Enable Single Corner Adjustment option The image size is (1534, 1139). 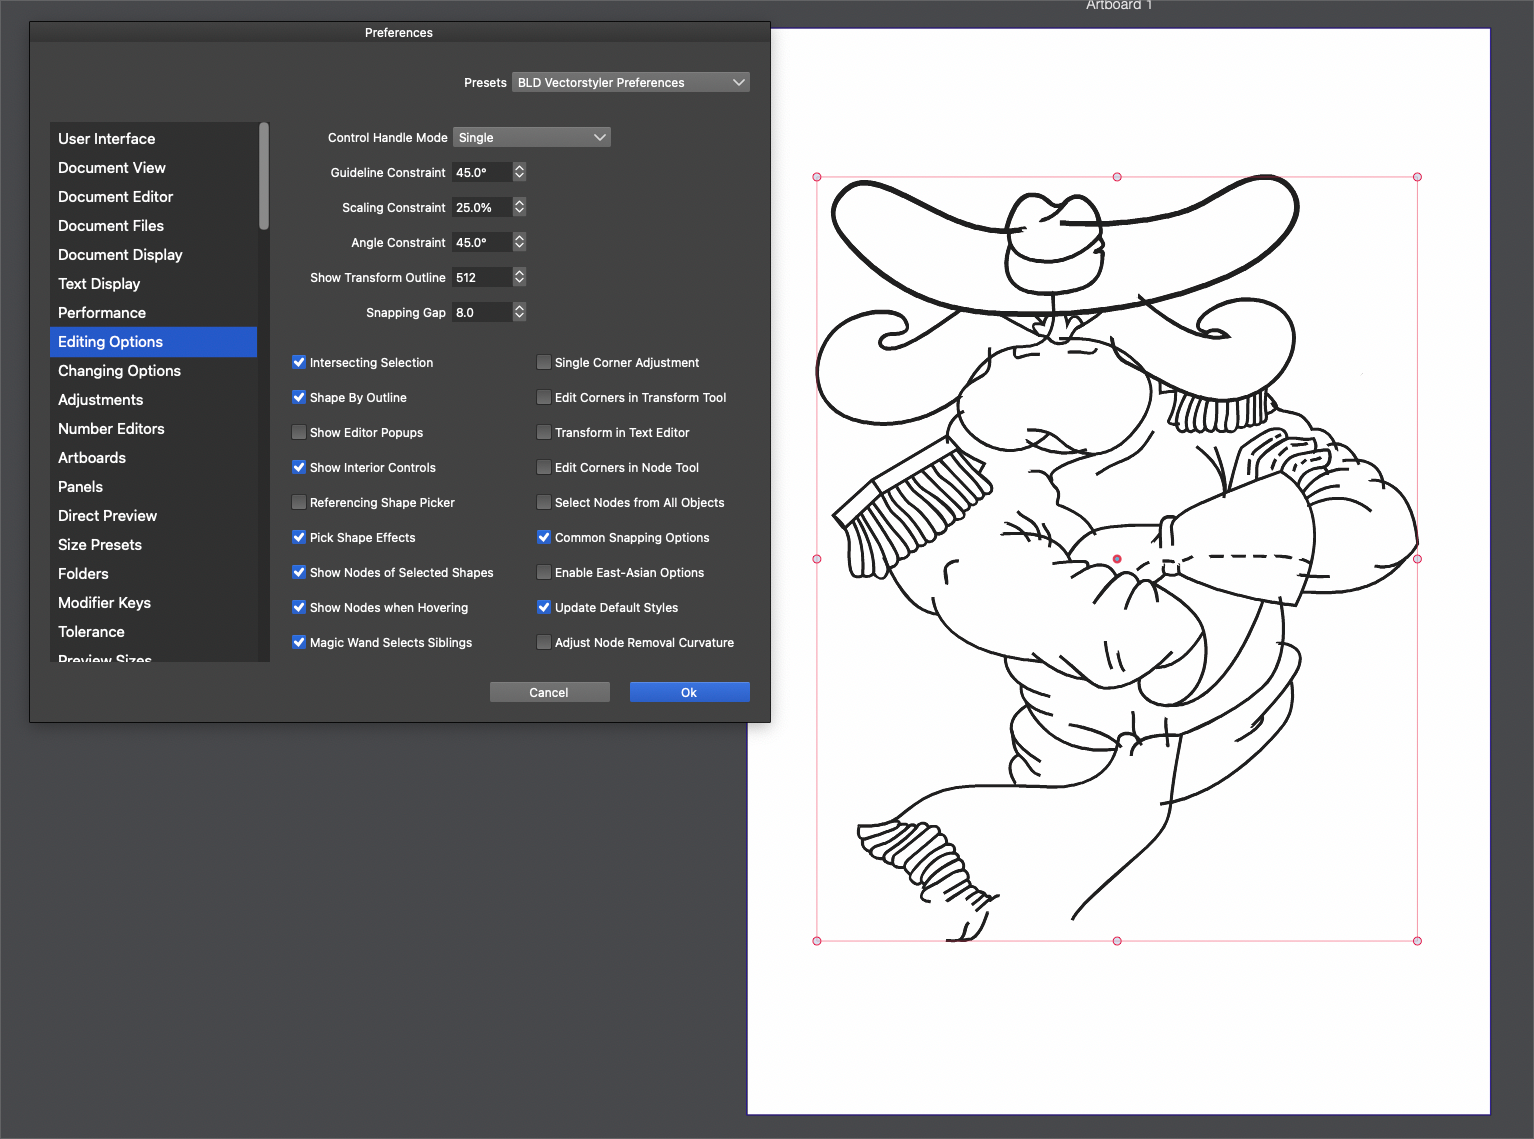pos(544,362)
